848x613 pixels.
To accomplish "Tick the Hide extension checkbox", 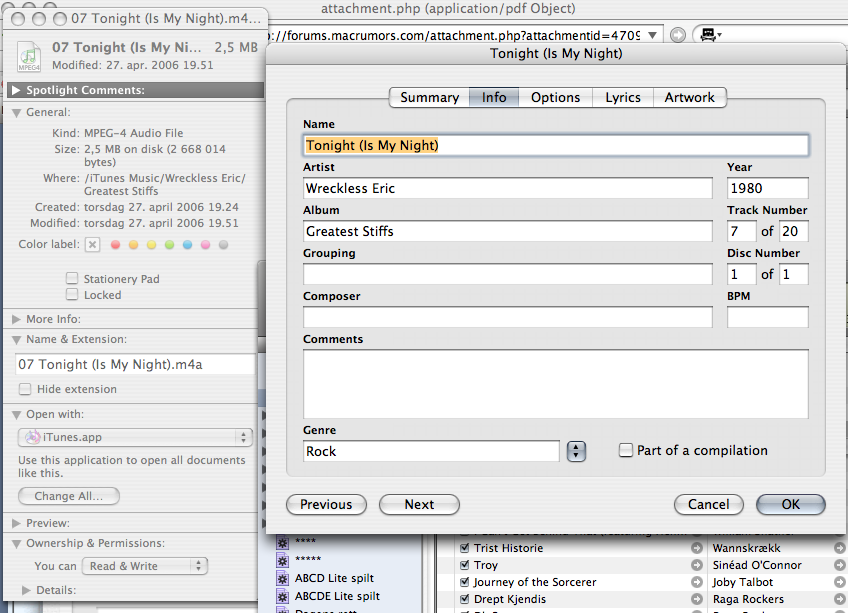I will tap(25, 389).
